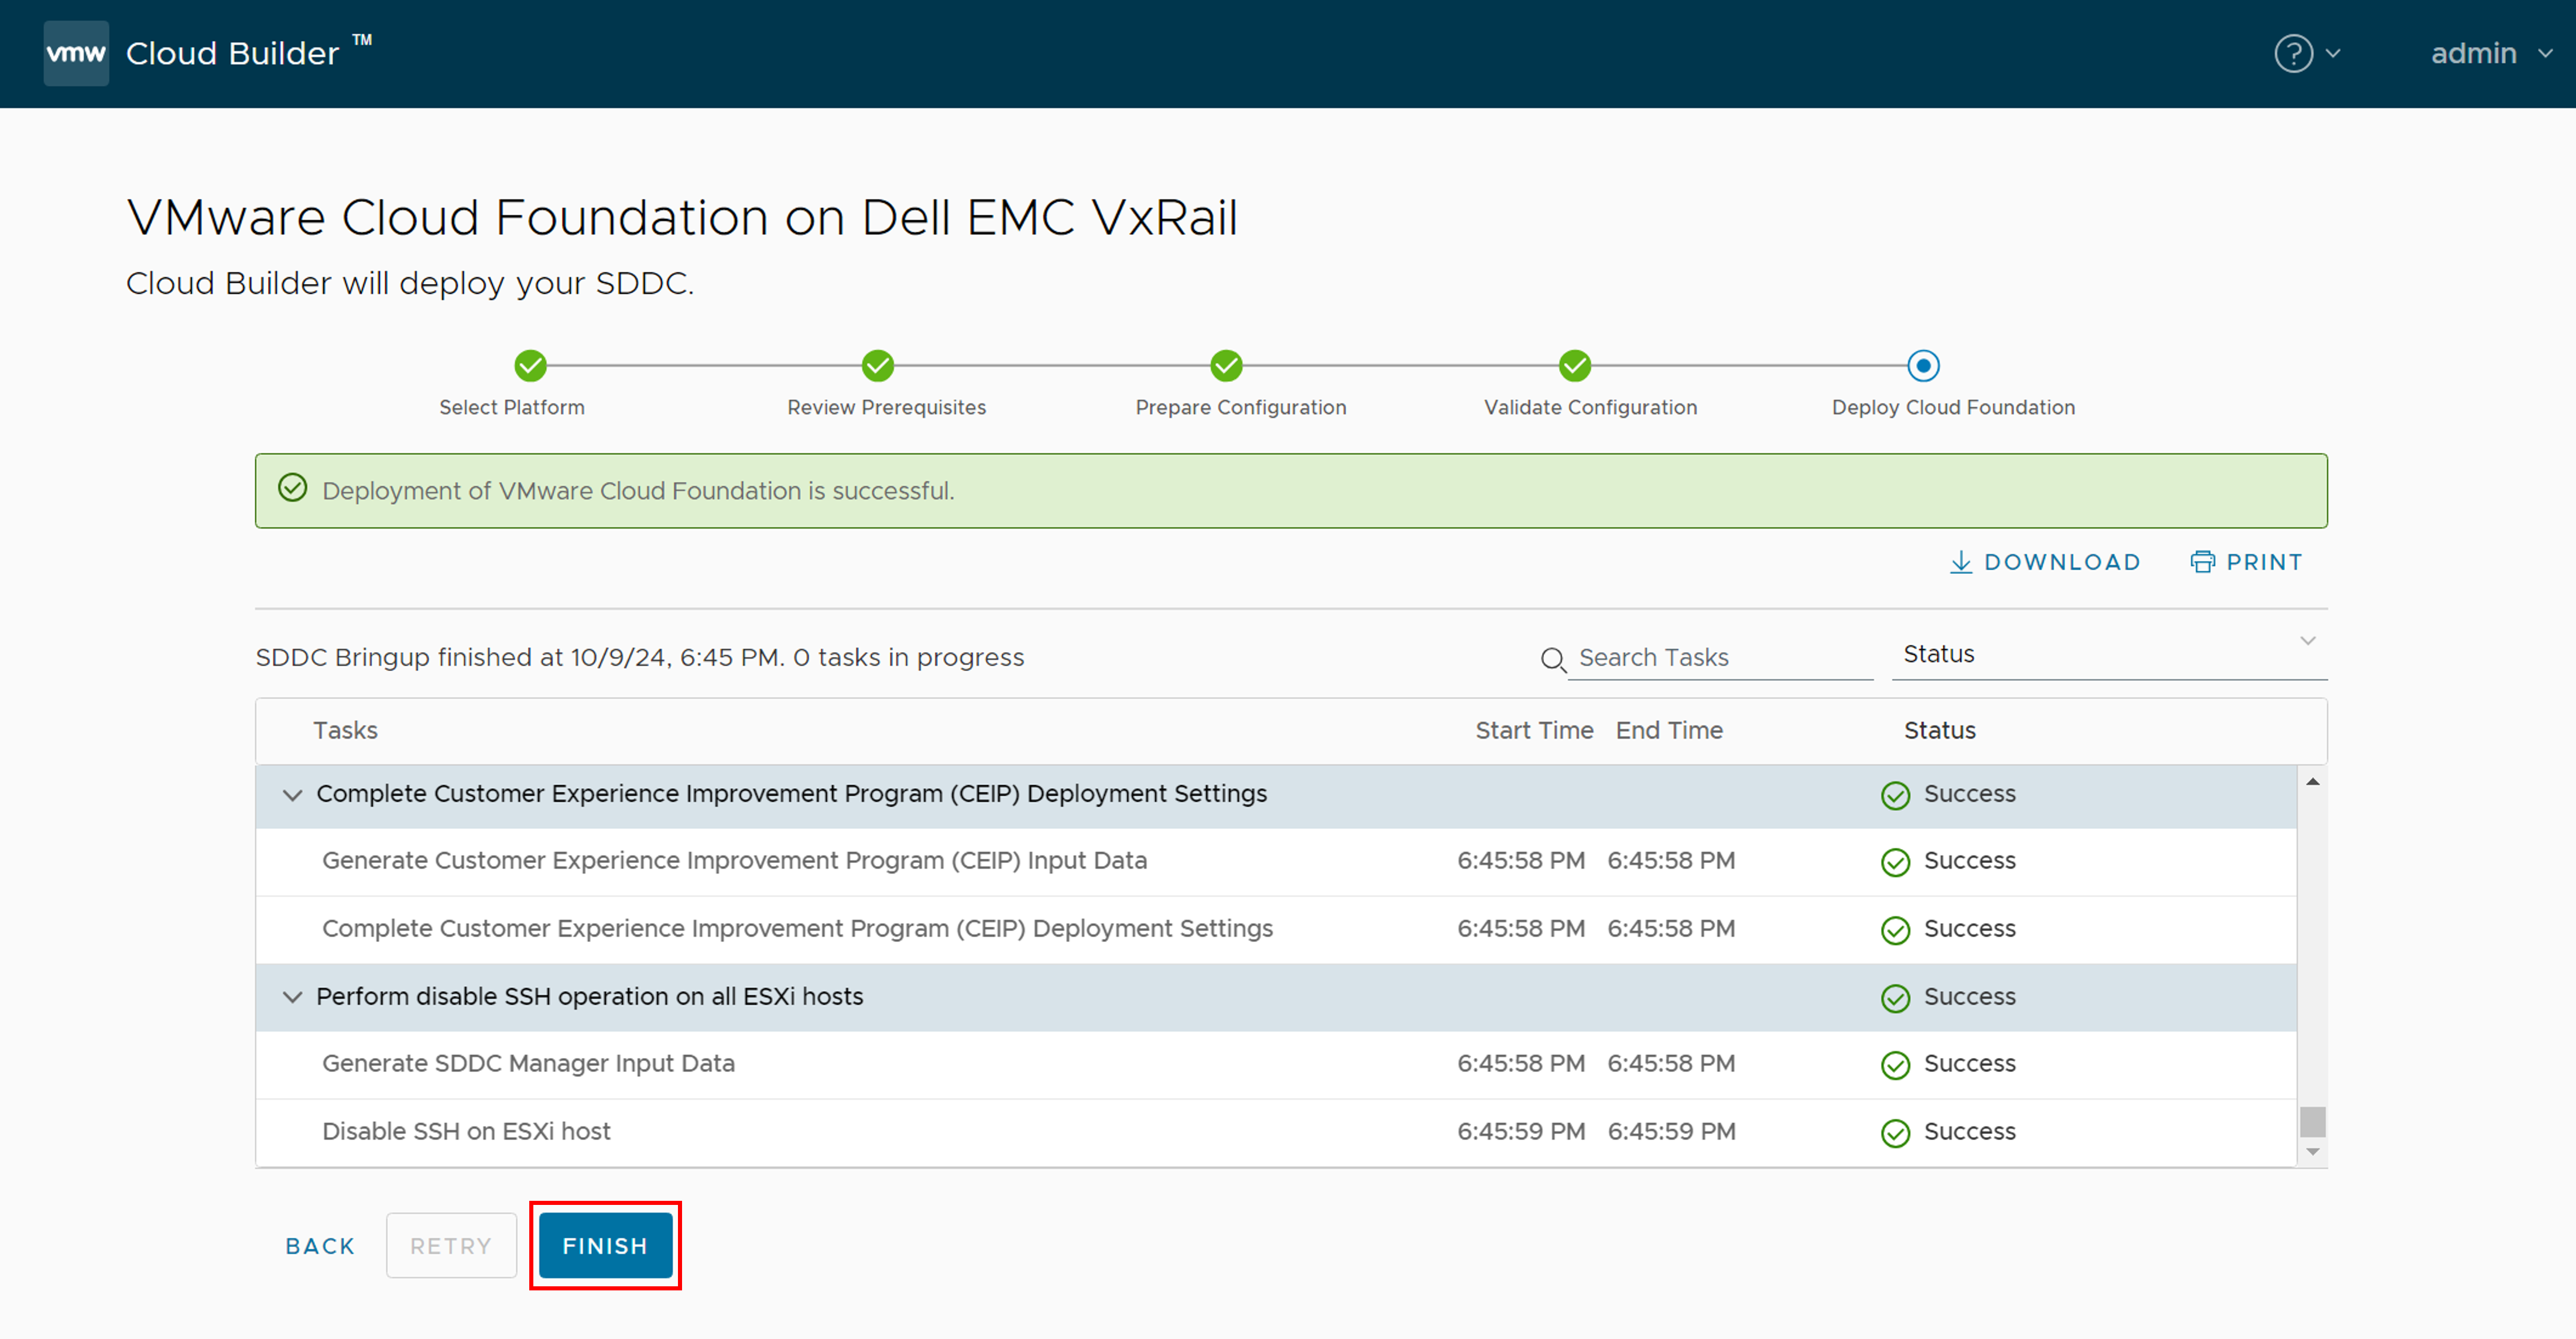Click Success icon for CEIP group header row
Viewport: 2576px width, 1339px height.
point(1895,795)
